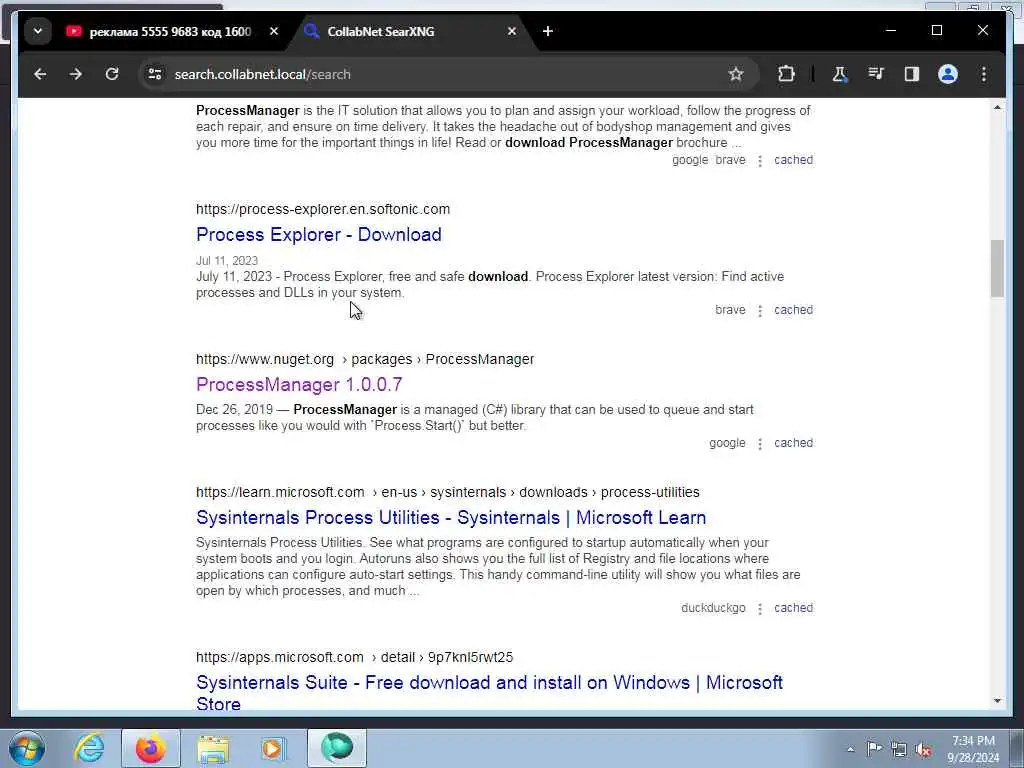Expand options dots for Process Explorer result
The image size is (1024, 768).
click(x=760, y=311)
